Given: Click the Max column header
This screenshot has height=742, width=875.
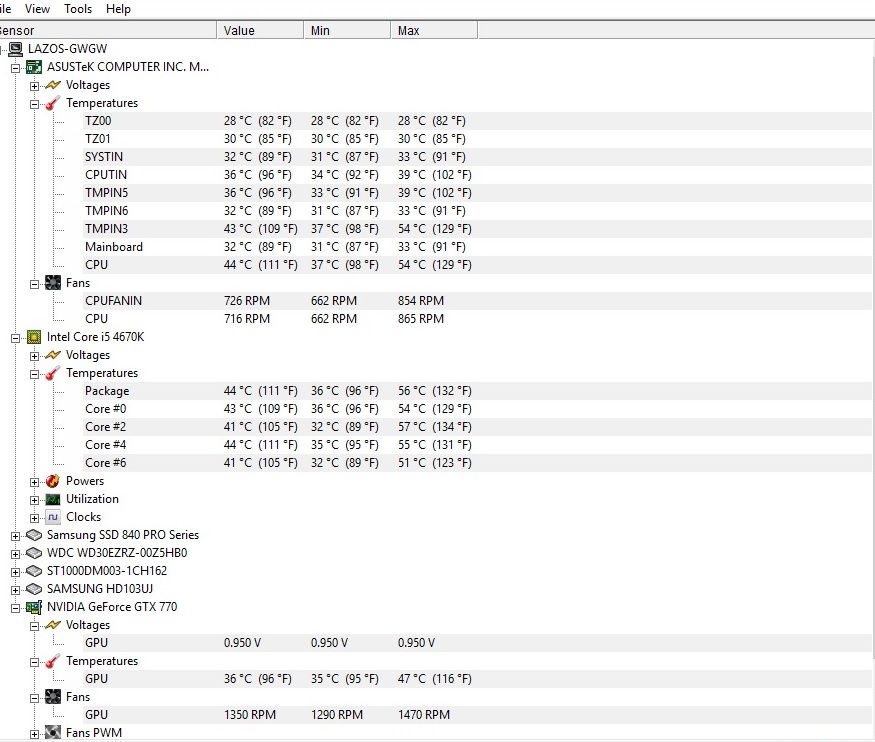Looking at the screenshot, I should point(434,30).
